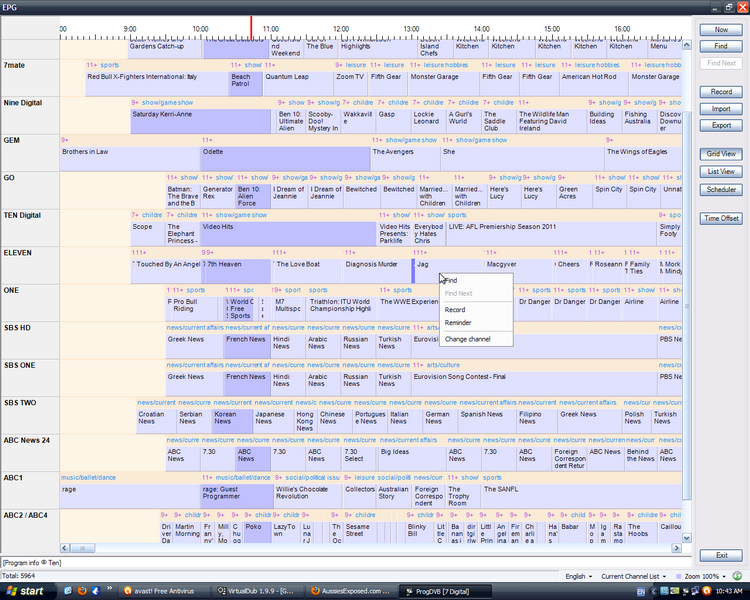Select the Diagnosis Murder programme on ELEVEN
Screen dimensions: 750x600
coord(371,265)
